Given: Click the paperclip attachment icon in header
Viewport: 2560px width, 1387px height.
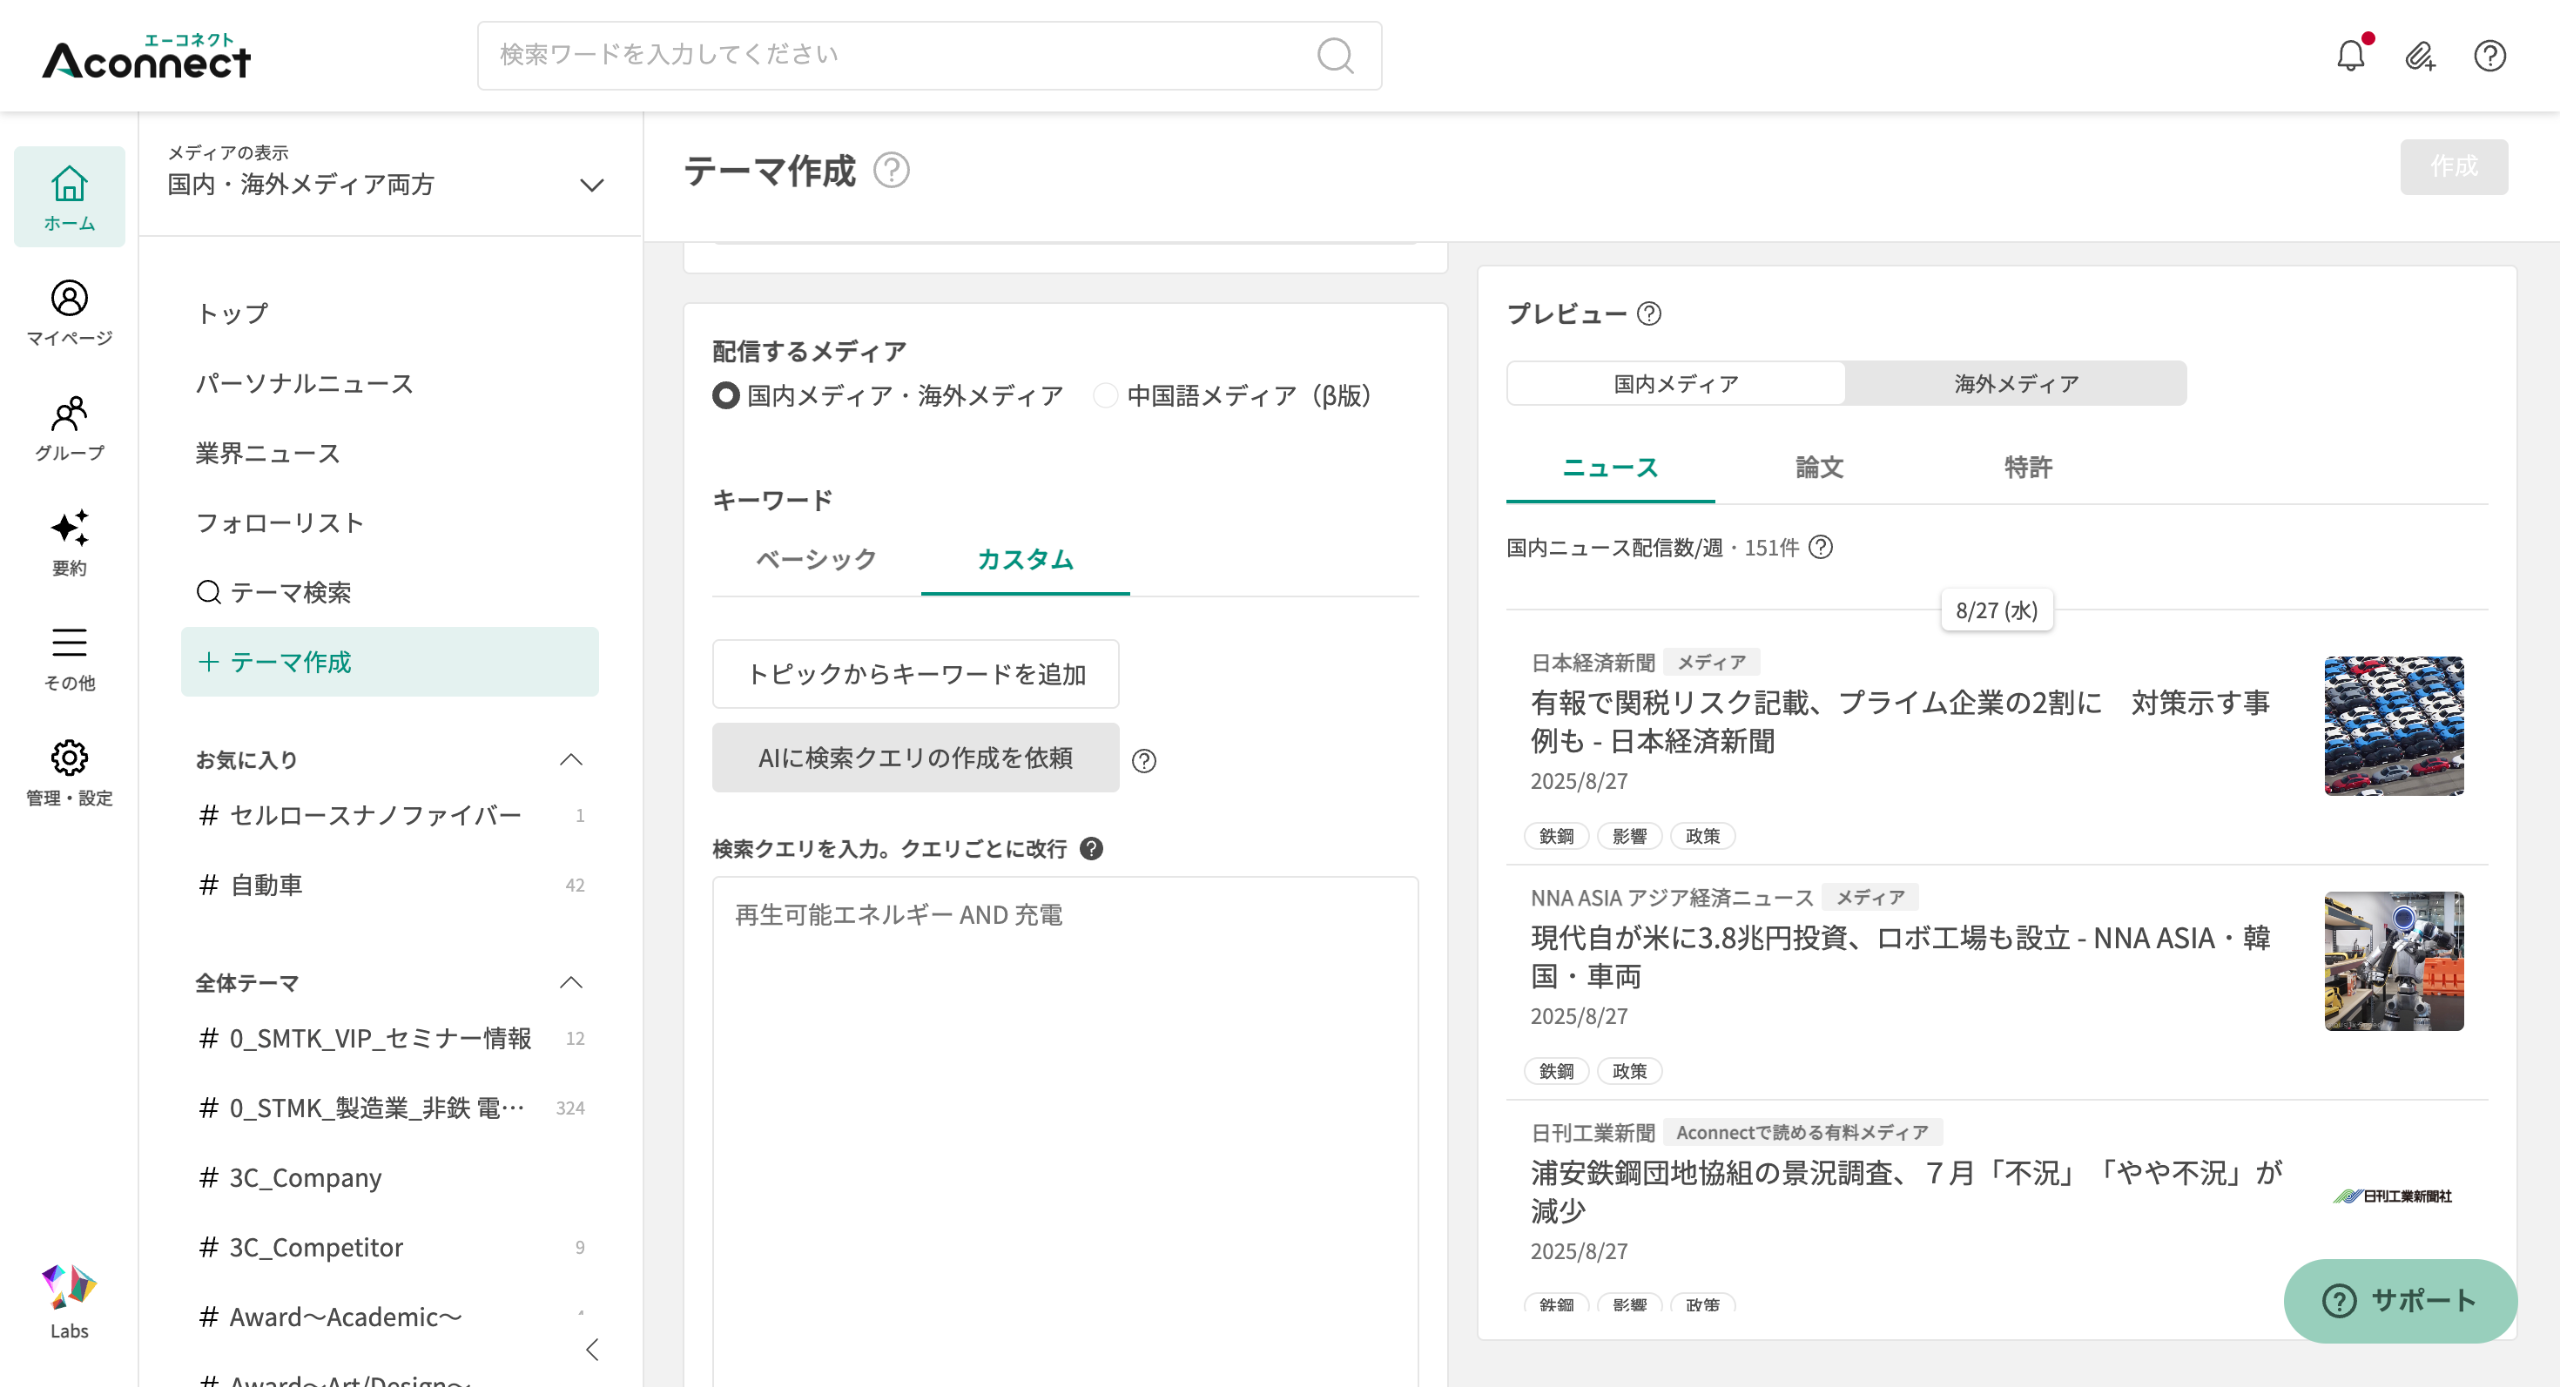Looking at the screenshot, I should coord(2420,56).
